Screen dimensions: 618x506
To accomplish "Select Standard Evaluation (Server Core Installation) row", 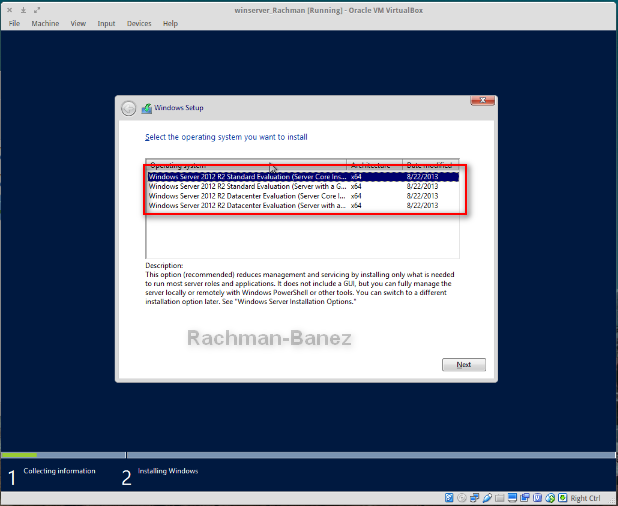I will (x=303, y=177).
